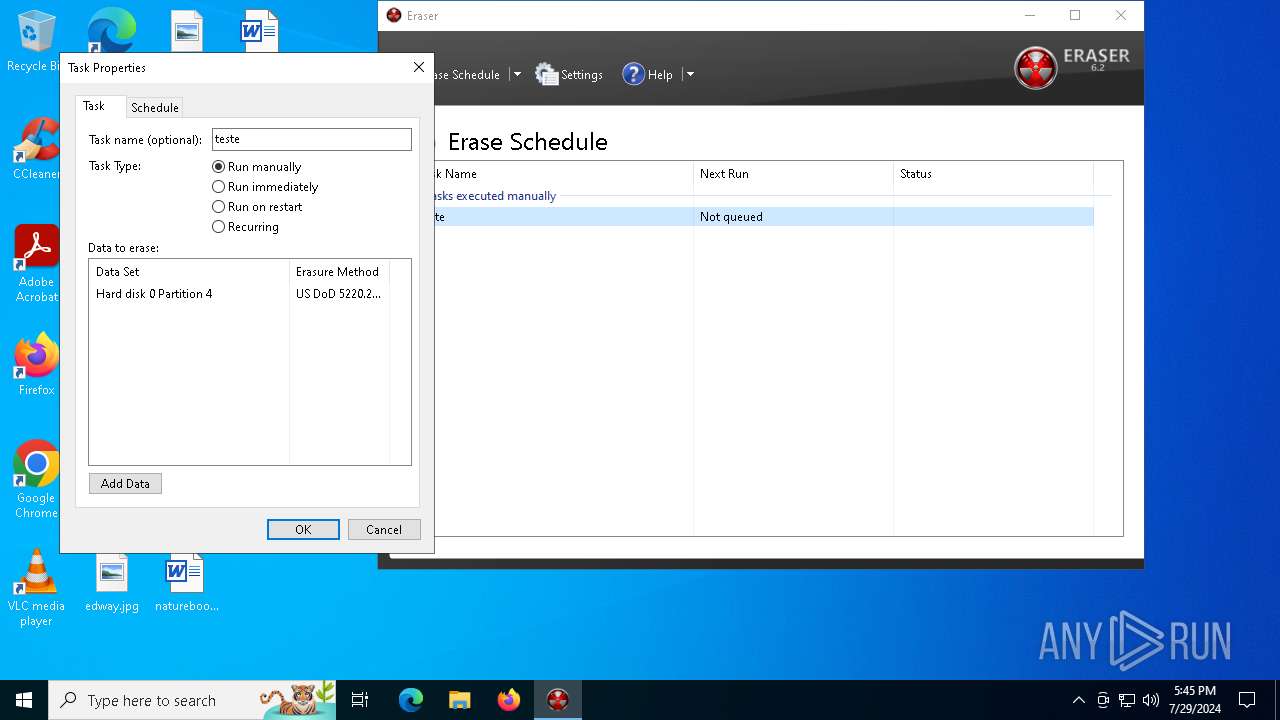
Task: Switch to the Schedule tab
Action: point(155,107)
